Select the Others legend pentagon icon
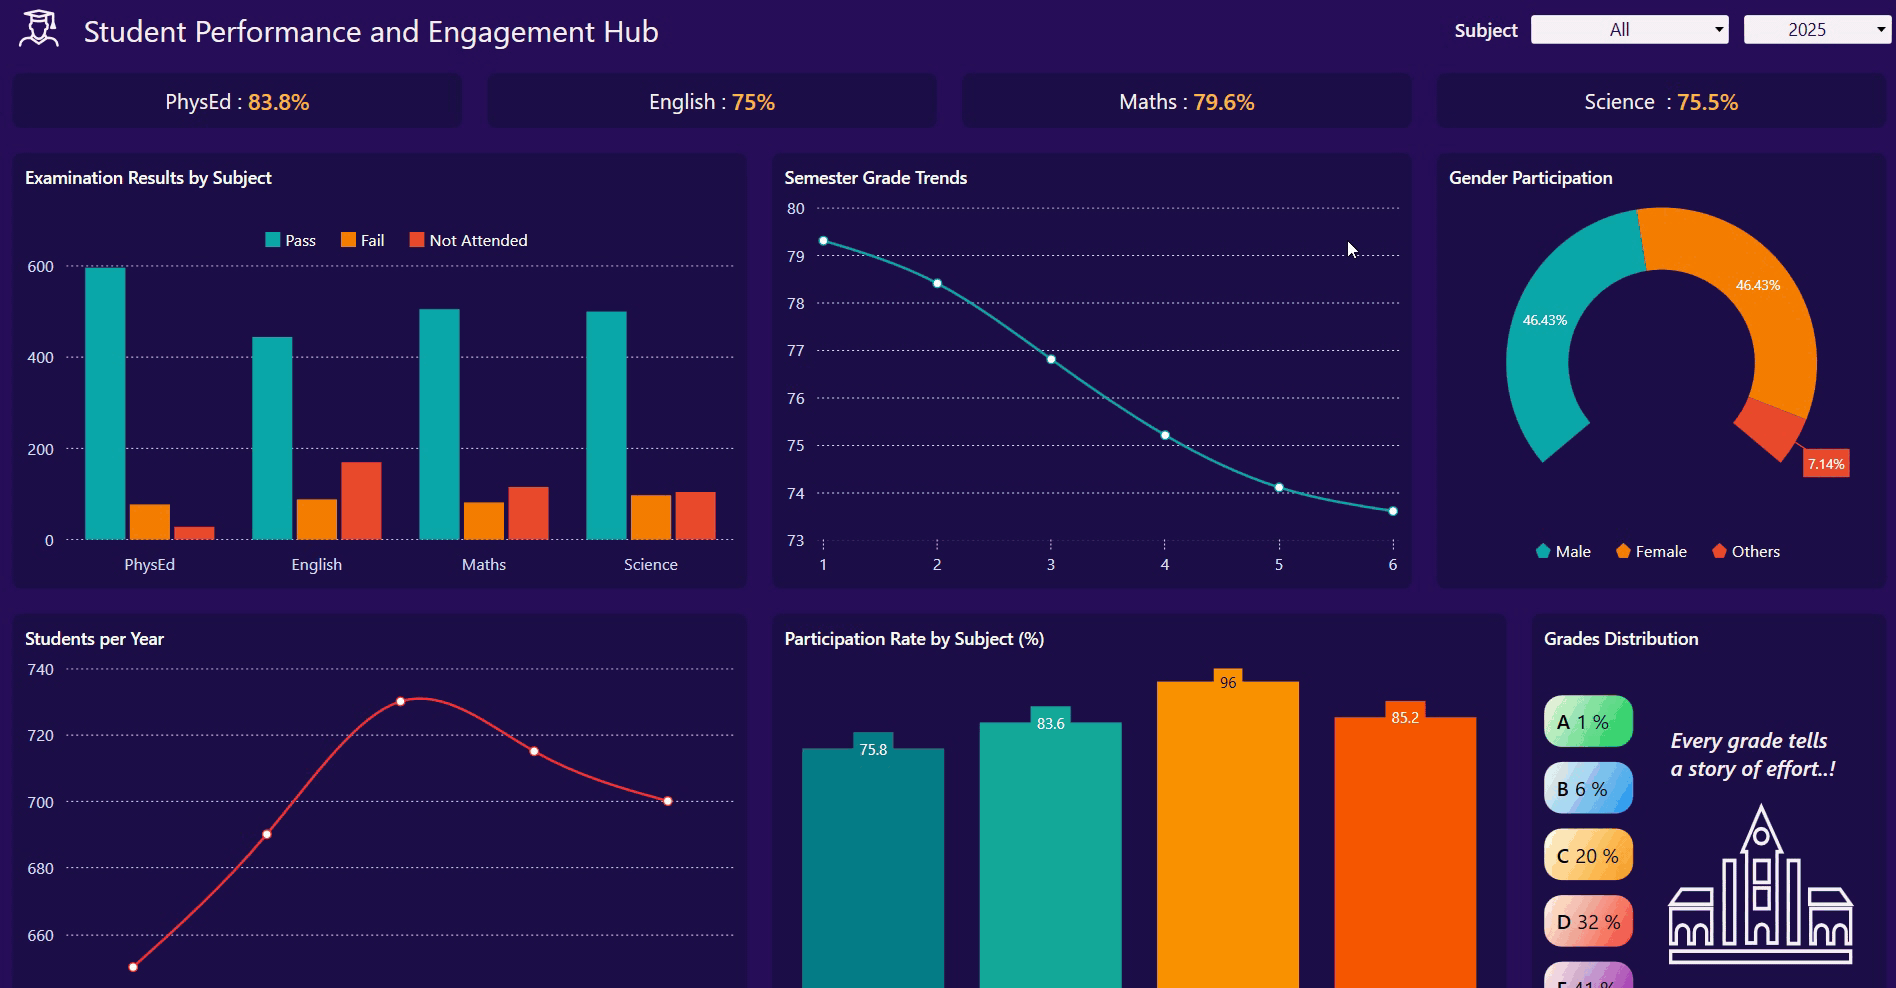The image size is (1896, 988). click(x=1719, y=551)
